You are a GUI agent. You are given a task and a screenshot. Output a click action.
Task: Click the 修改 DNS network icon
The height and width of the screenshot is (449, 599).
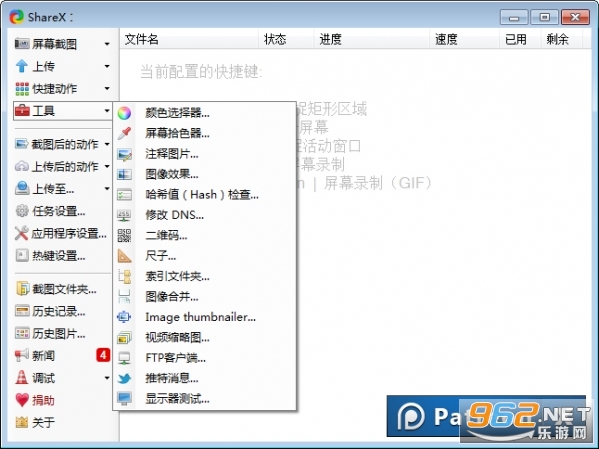click(x=124, y=215)
